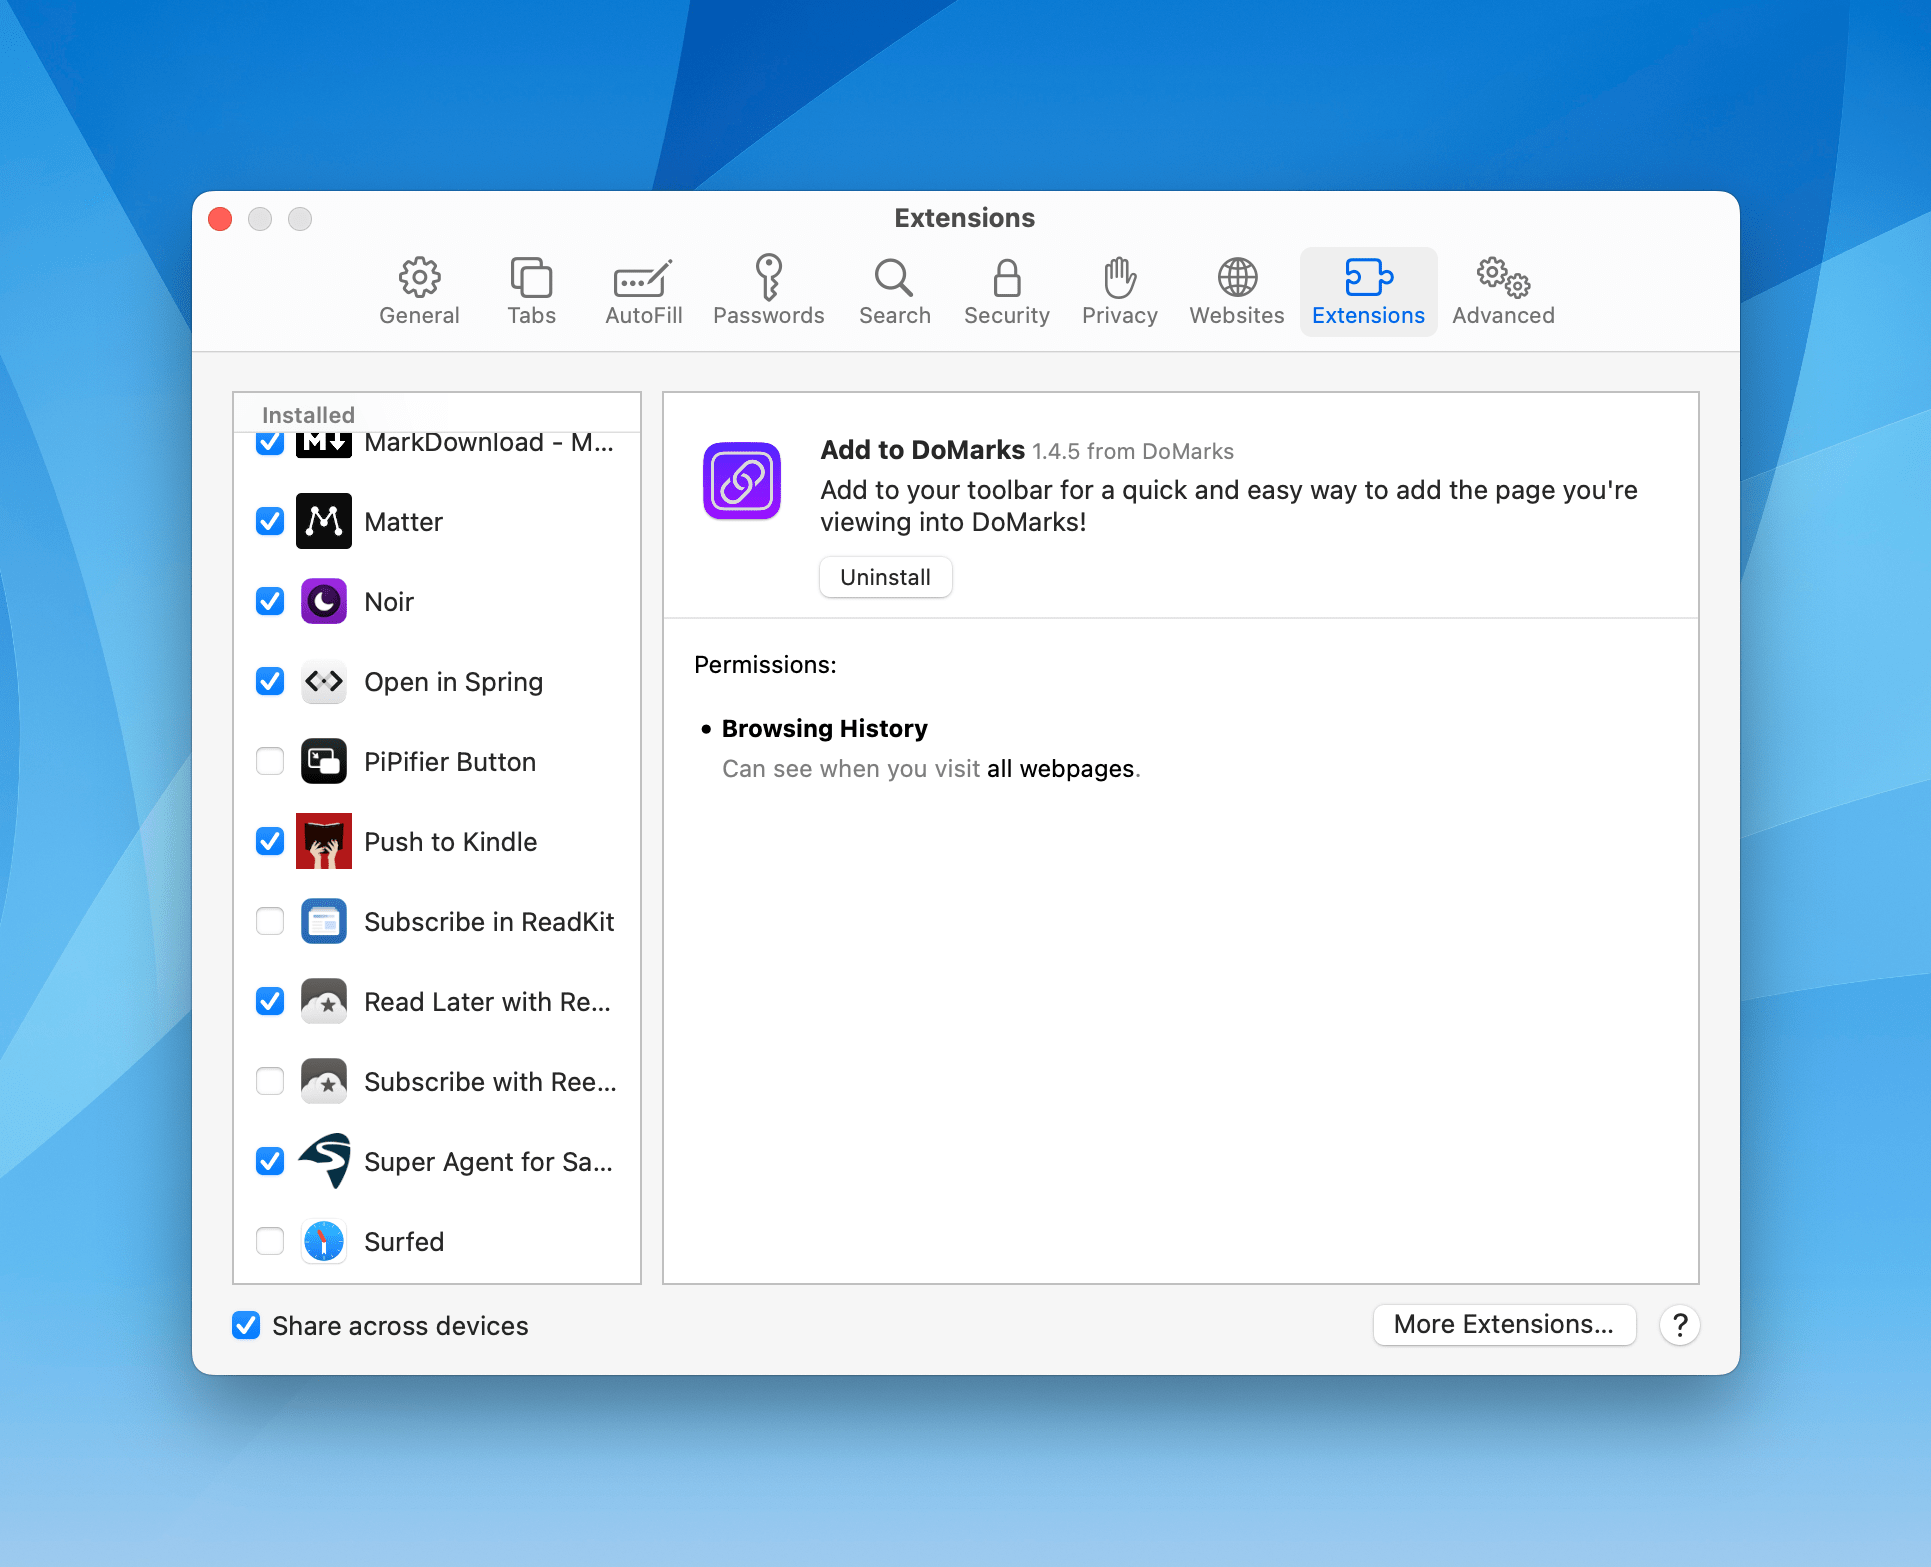Click the MarkDownload extension icon
This screenshot has width=1931, height=1567.
click(x=324, y=444)
